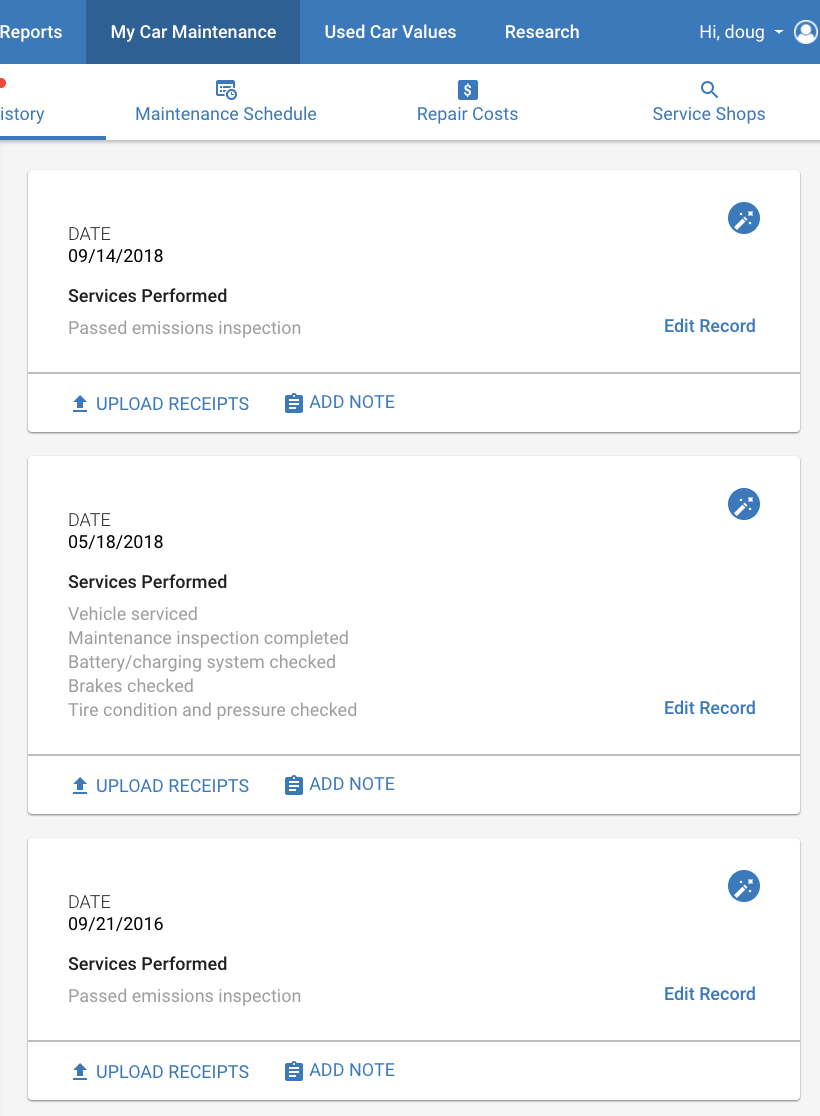This screenshot has width=820, height=1116.
Task: Edit Record for 09/21/2016 inspection
Action: 710,994
